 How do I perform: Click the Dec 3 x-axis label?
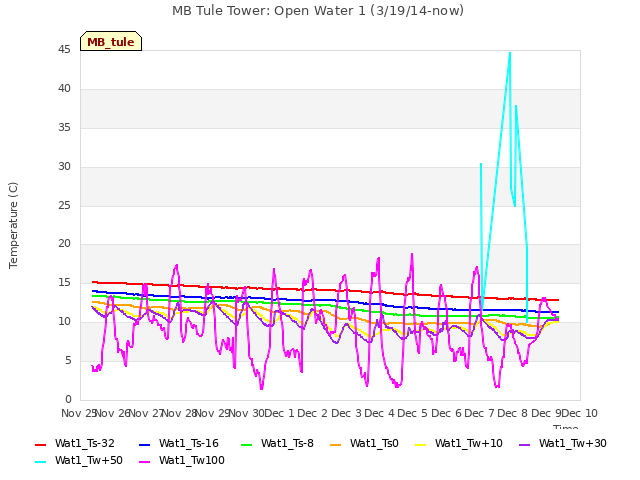click(346, 413)
